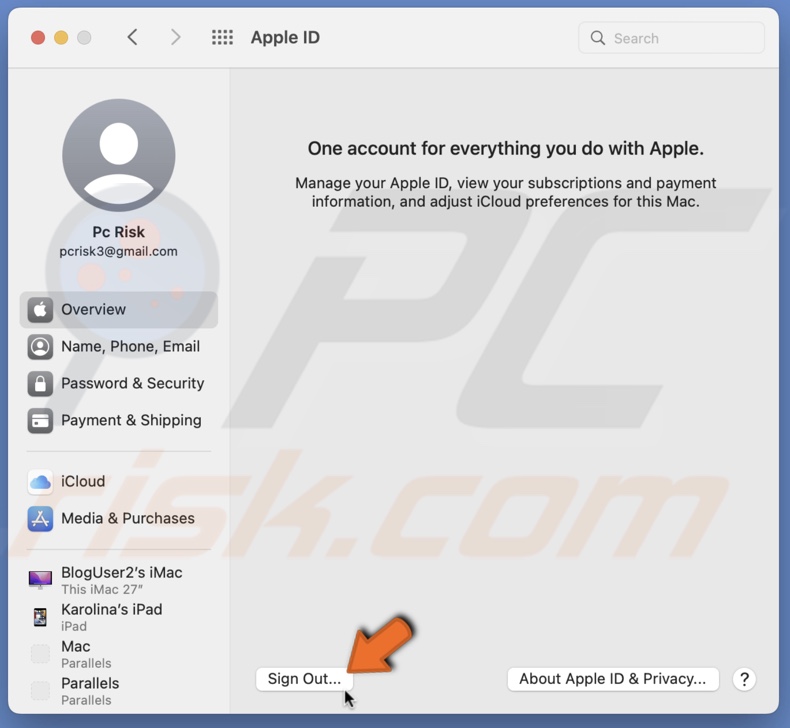
Task: Click in the Search field
Action: coord(671,38)
